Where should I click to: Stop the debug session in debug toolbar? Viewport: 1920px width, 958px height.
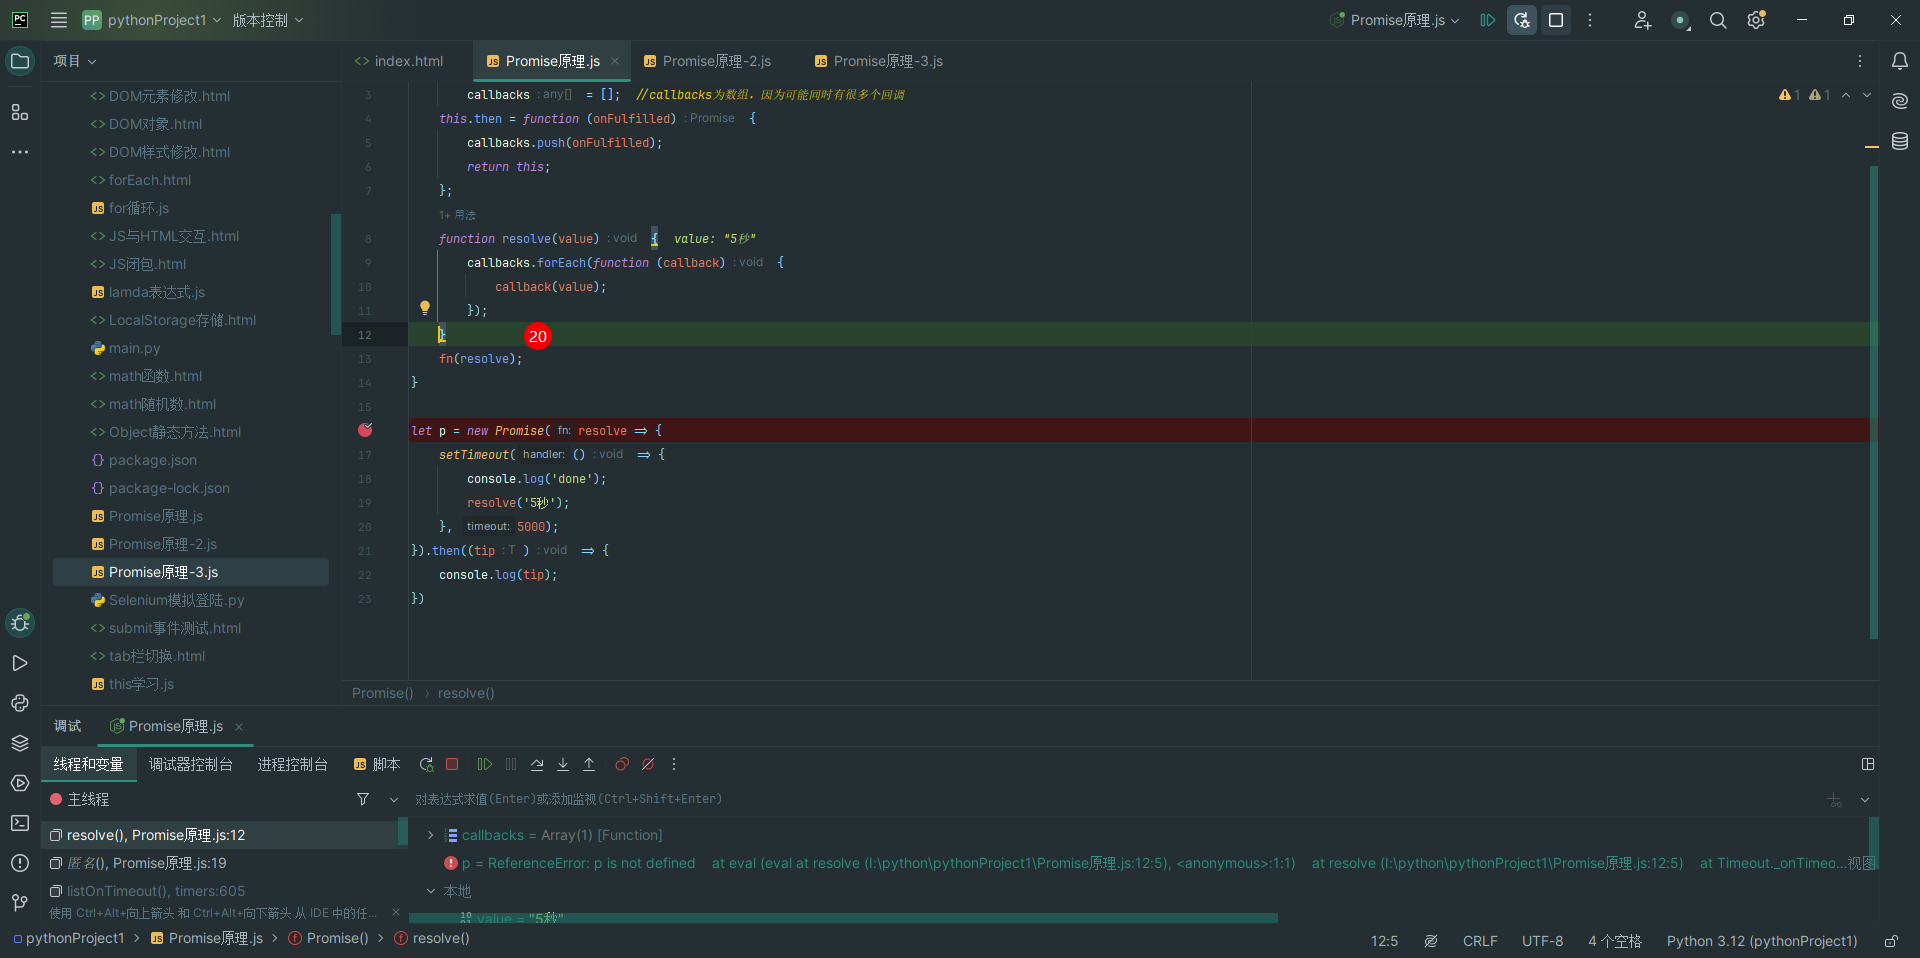pyautogui.click(x=452, y=764)
